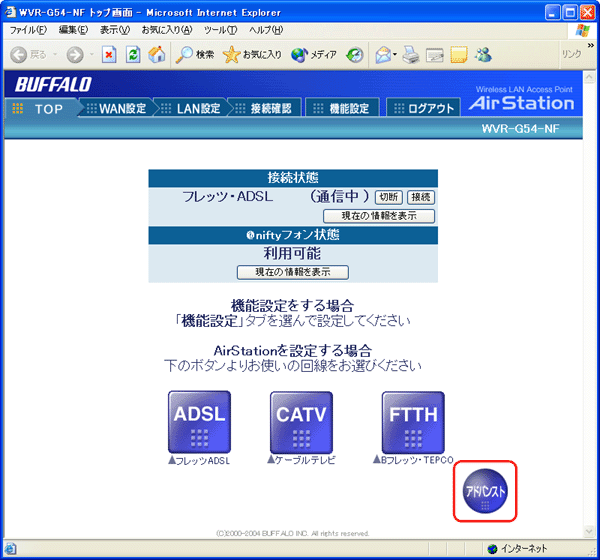The width and height of the screenshot is (600, 560).
Task: Open the アドバンスト advanced round button
Action: (x=485, y=491)
